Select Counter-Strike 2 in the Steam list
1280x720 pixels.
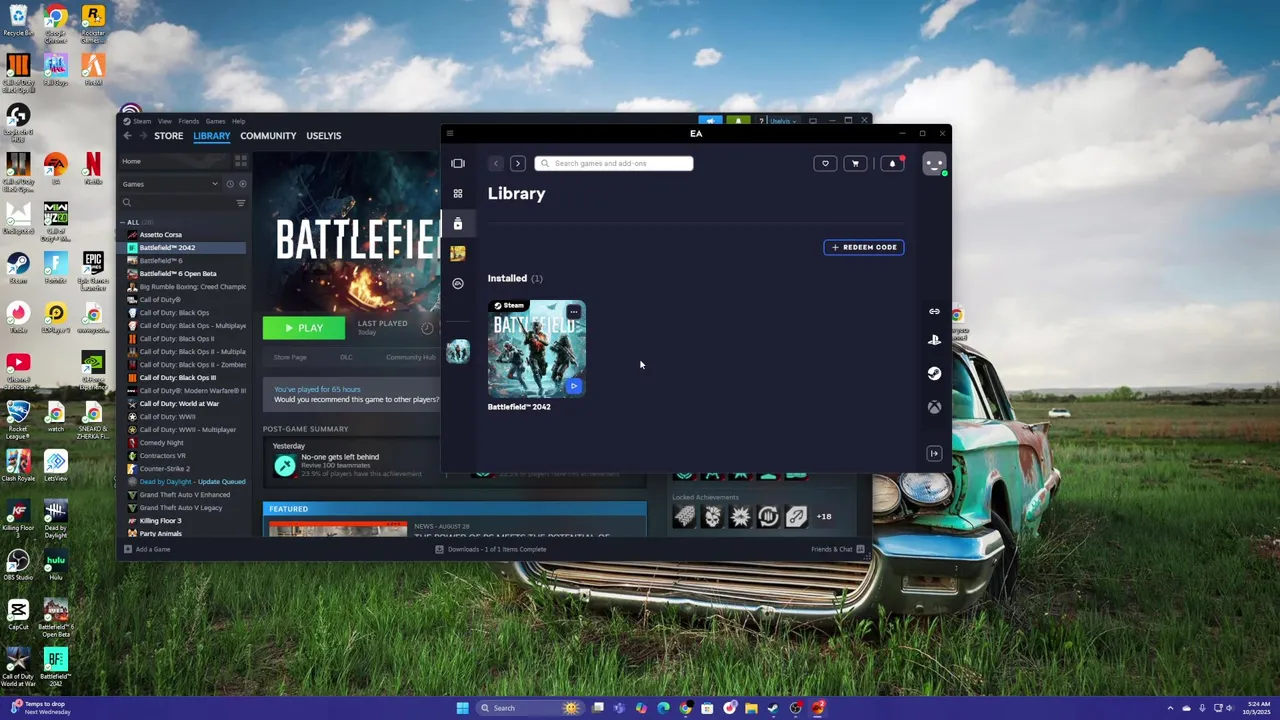[164, 469]
